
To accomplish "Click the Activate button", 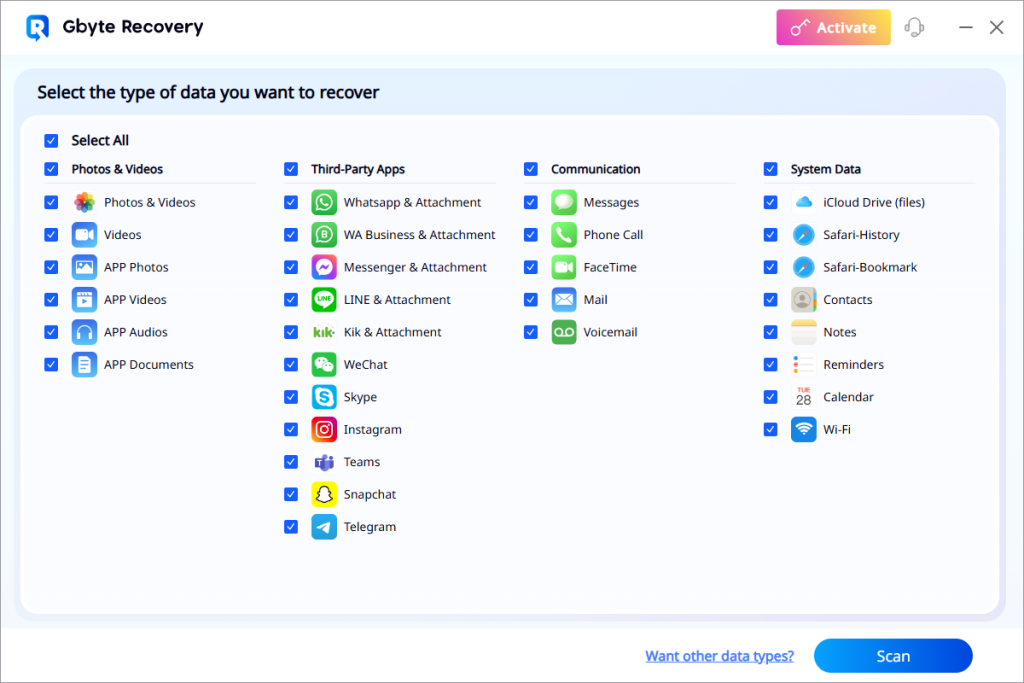I will (833, 27).
